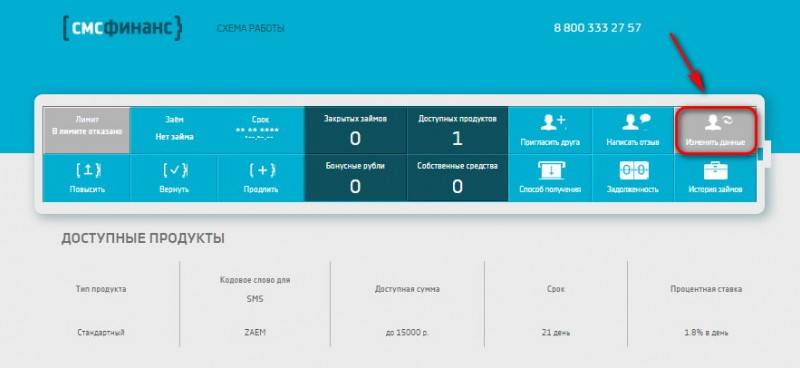Click the Собственные средства tile
800x368 pixels.
(458, 178)
